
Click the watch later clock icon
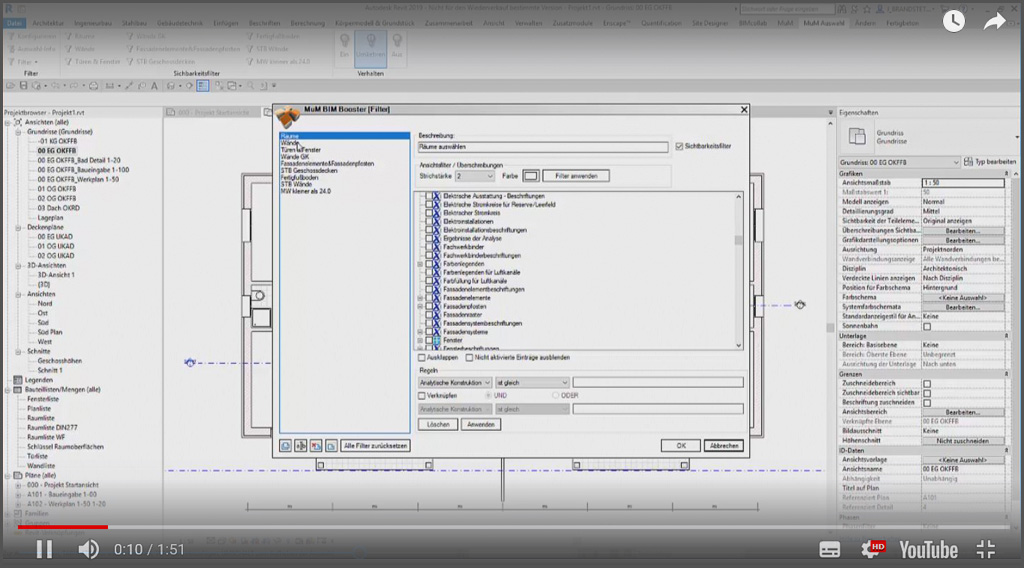coord(953,21)
